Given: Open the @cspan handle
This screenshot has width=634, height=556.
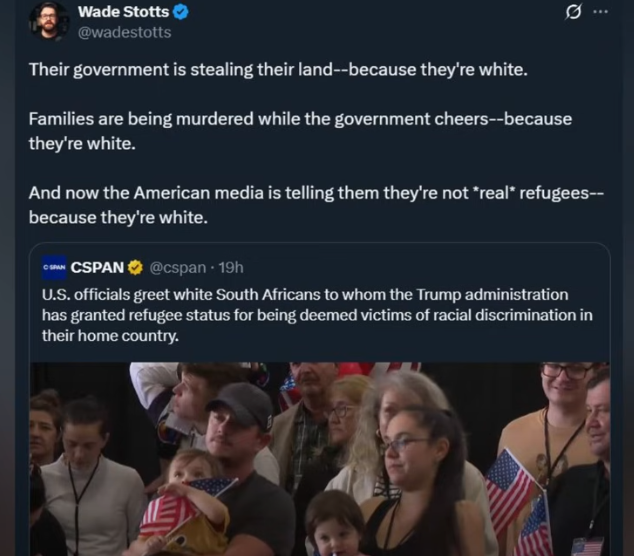Looking at the screenshot, I should coord(179,267).
